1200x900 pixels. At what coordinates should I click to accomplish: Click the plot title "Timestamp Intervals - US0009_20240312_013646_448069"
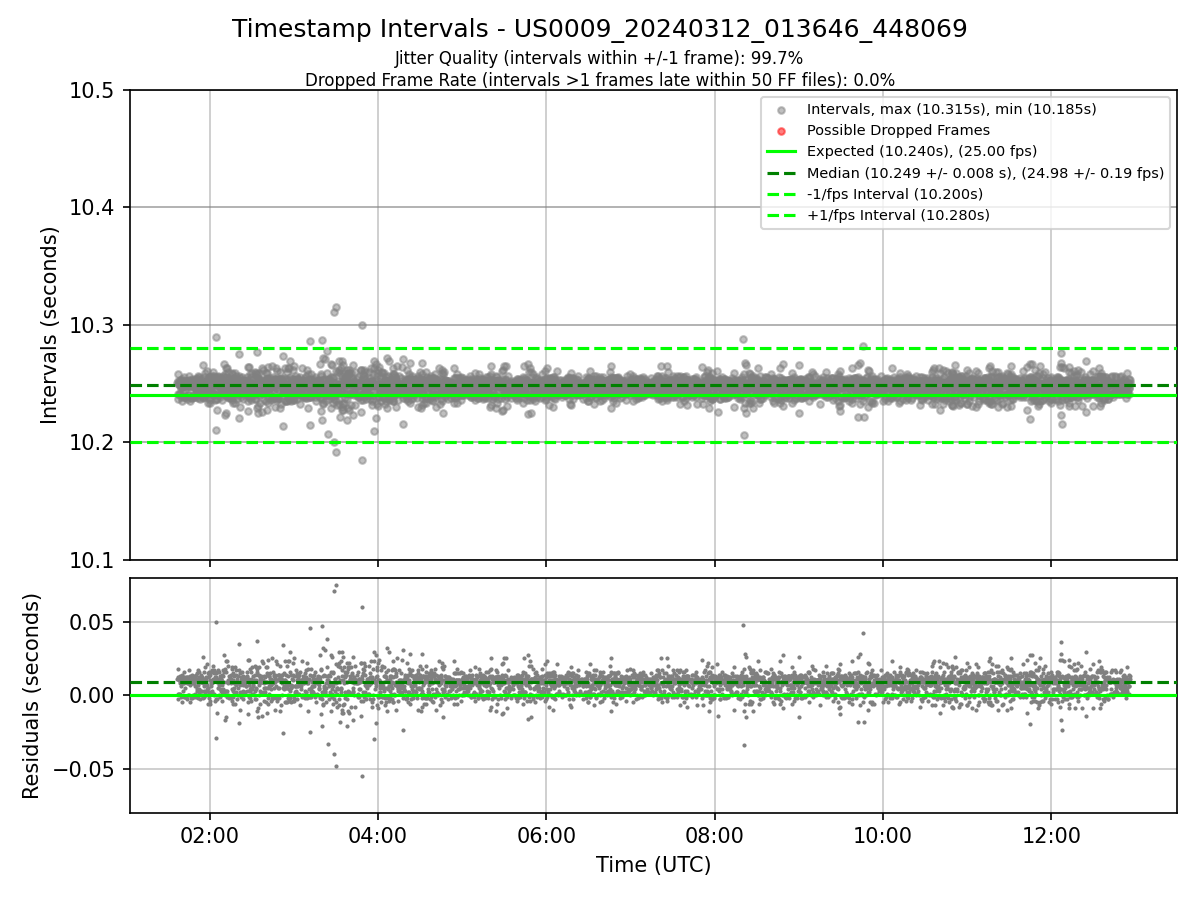[600, 29]
